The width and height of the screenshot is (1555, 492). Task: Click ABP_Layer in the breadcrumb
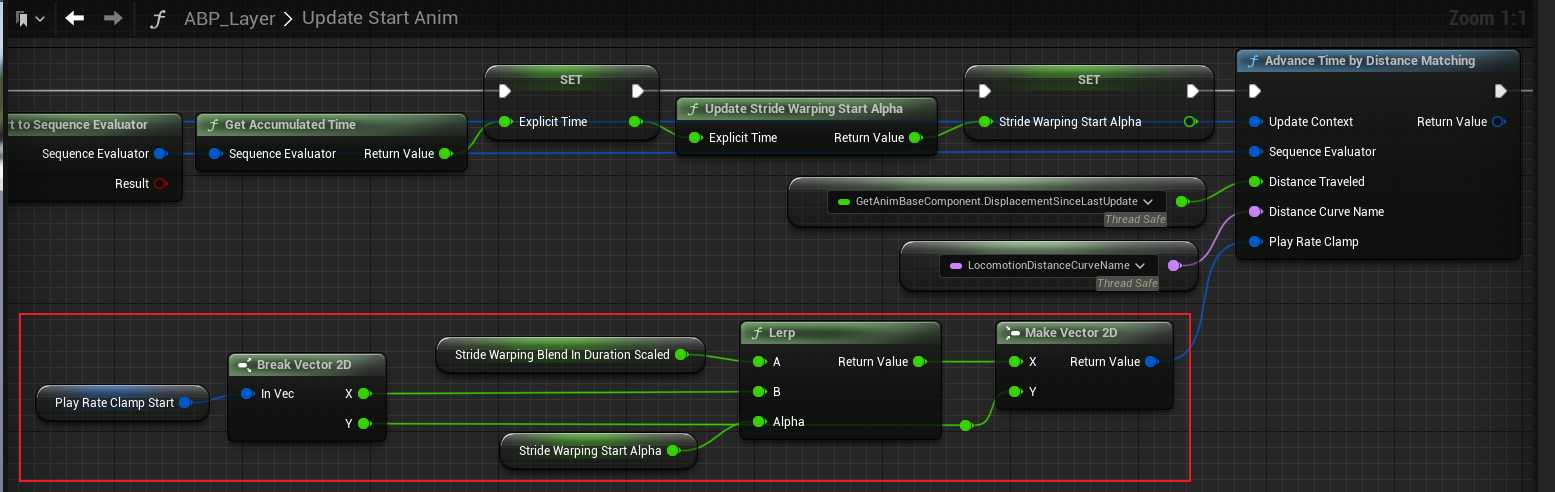click(x=229, y=19)
